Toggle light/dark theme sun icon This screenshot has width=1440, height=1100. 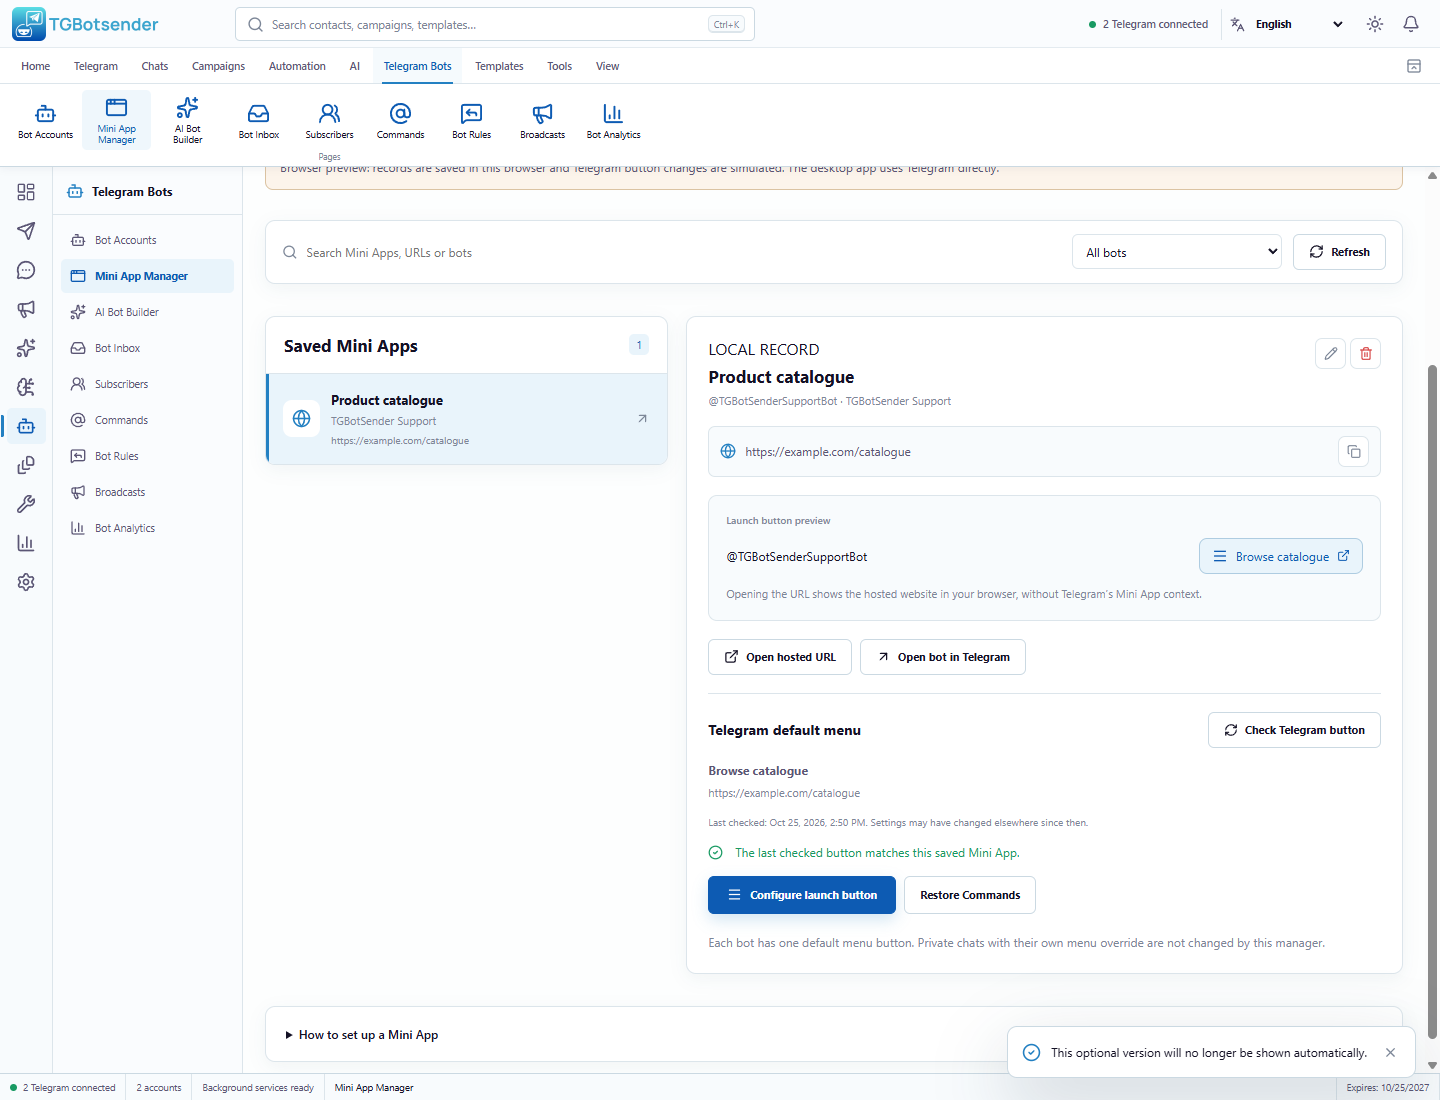pyautogui.click(x=1375, y=24)
